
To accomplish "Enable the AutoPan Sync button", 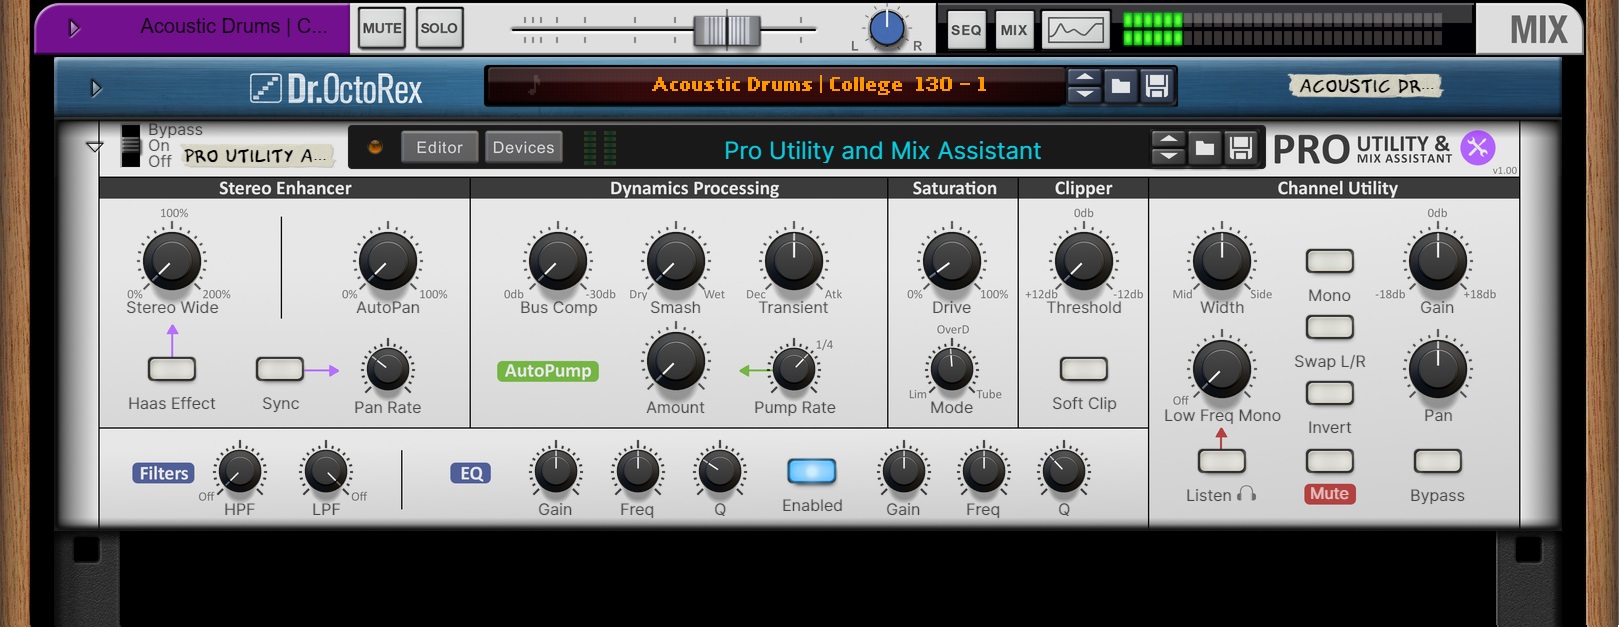I will (x=279, y=369).
